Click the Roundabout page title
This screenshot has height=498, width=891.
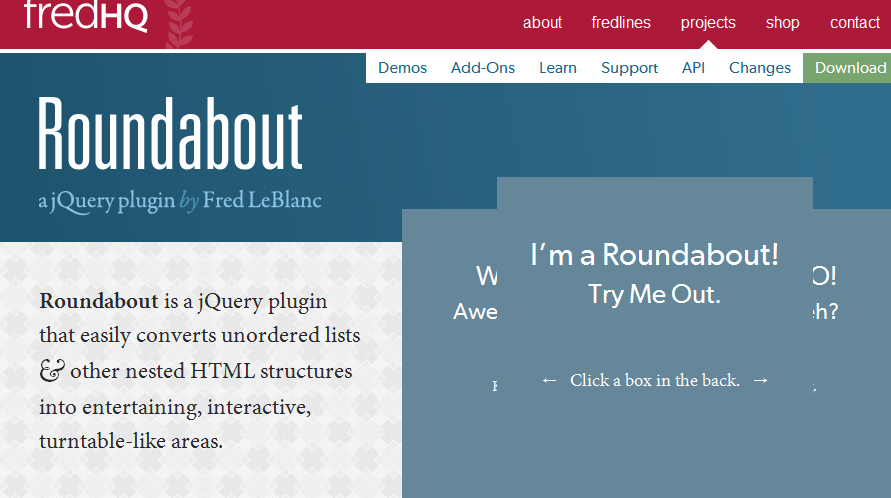pos(170,134)
